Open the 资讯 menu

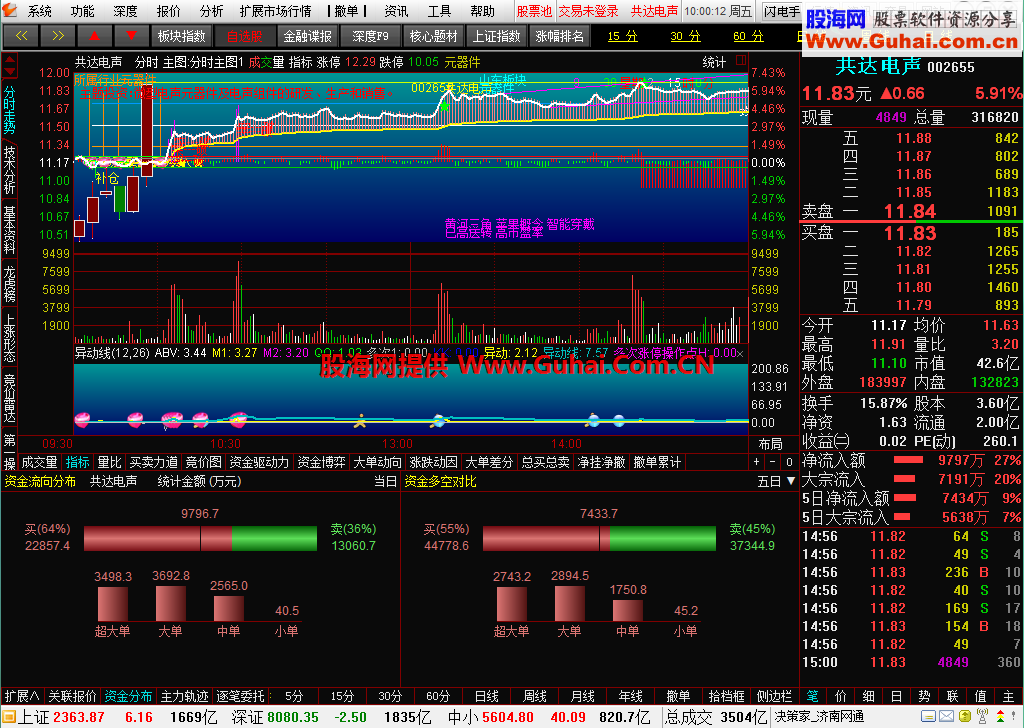[x=396, y=11]
